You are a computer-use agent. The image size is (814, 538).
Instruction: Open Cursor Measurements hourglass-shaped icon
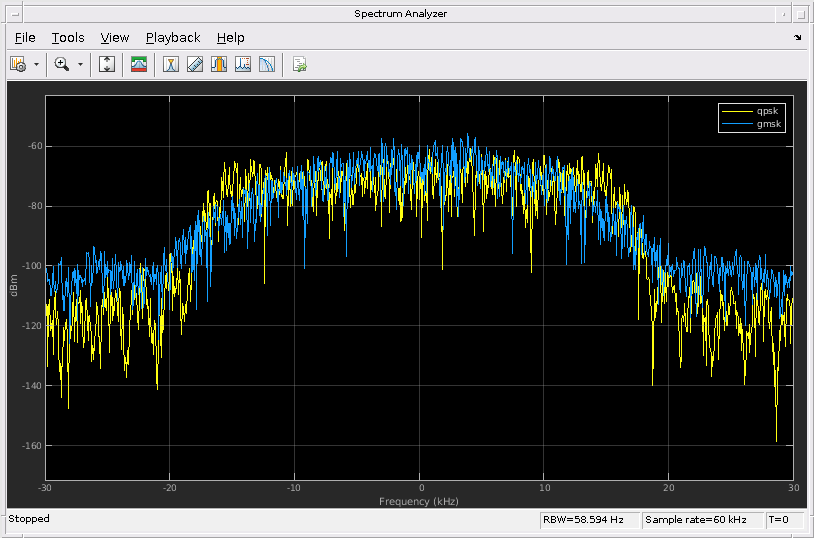[x=172, y=64]
